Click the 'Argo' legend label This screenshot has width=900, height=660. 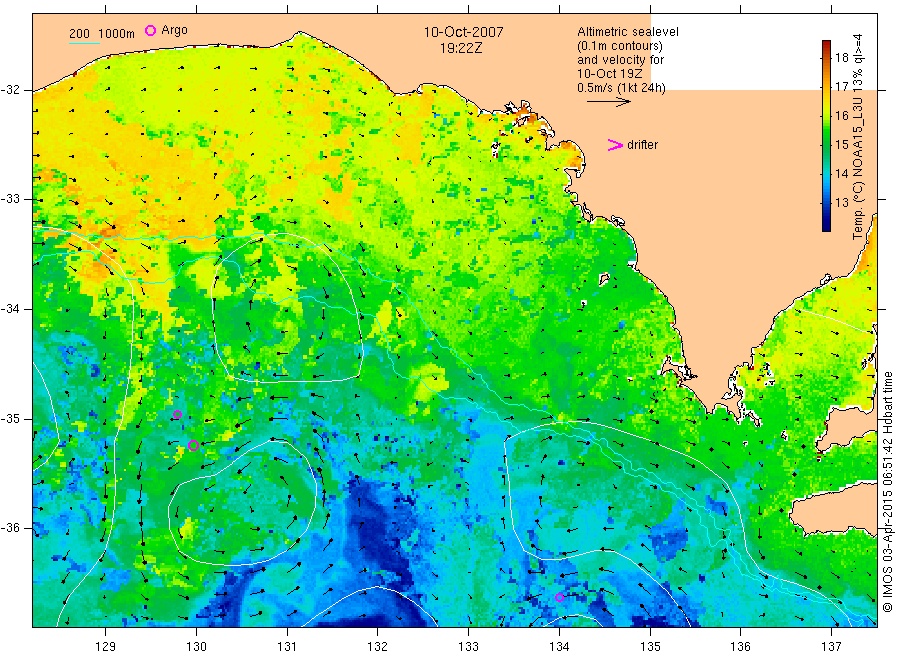(174, 30)
